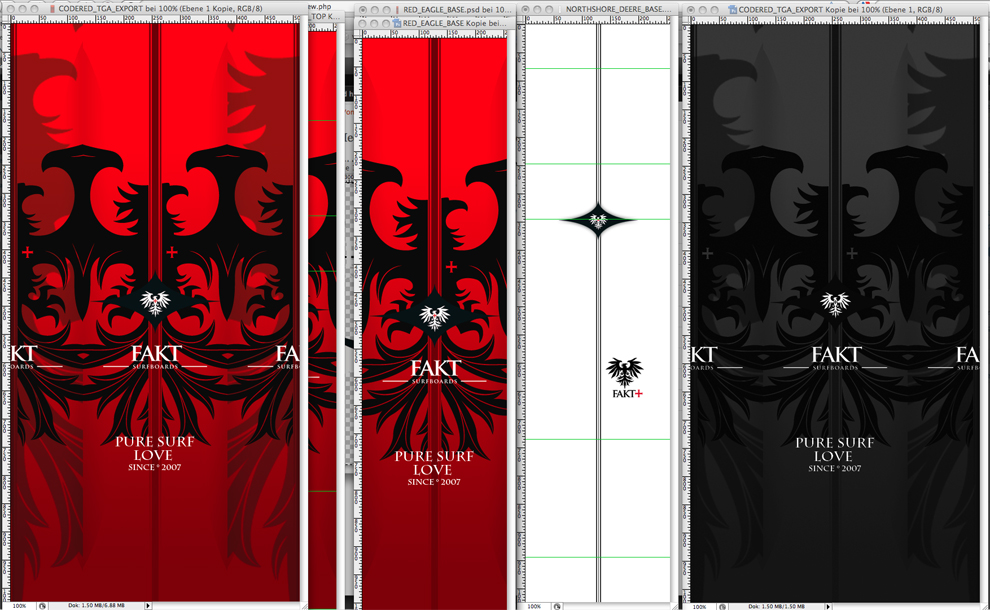This screenshot has width=990, height=610.
Task: Click status icon beside zoom in CODERED_TGA_EXPORT Kopie window
Action: point(722,606)
